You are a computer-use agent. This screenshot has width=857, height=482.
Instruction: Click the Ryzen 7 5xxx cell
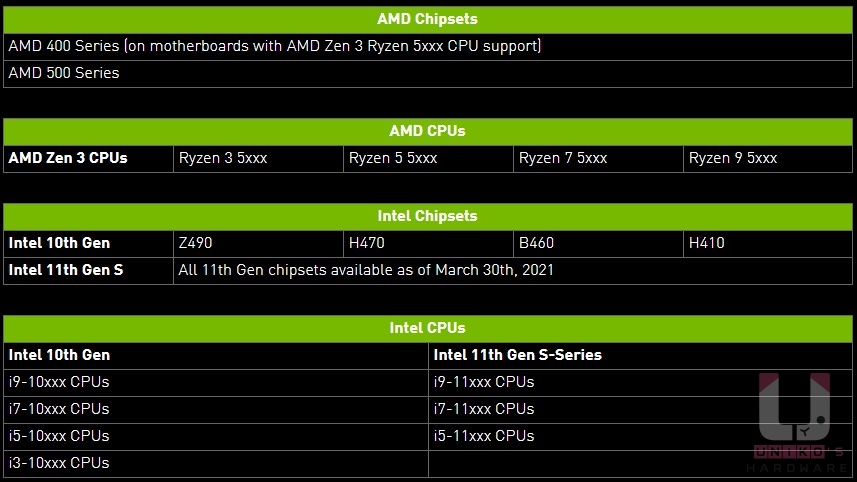pyautogui.click(x=598, y=158)
